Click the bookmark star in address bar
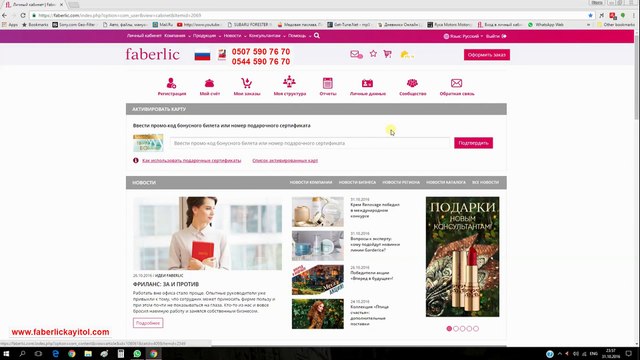 [x=590, y=16]
